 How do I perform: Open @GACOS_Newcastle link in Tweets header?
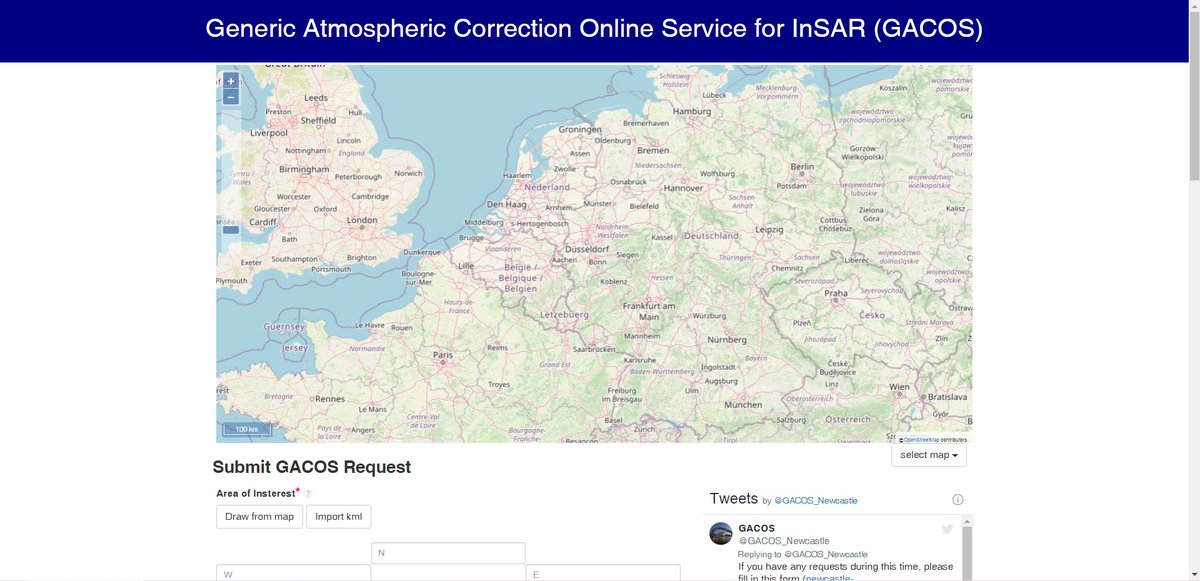[x=816, y=501]
